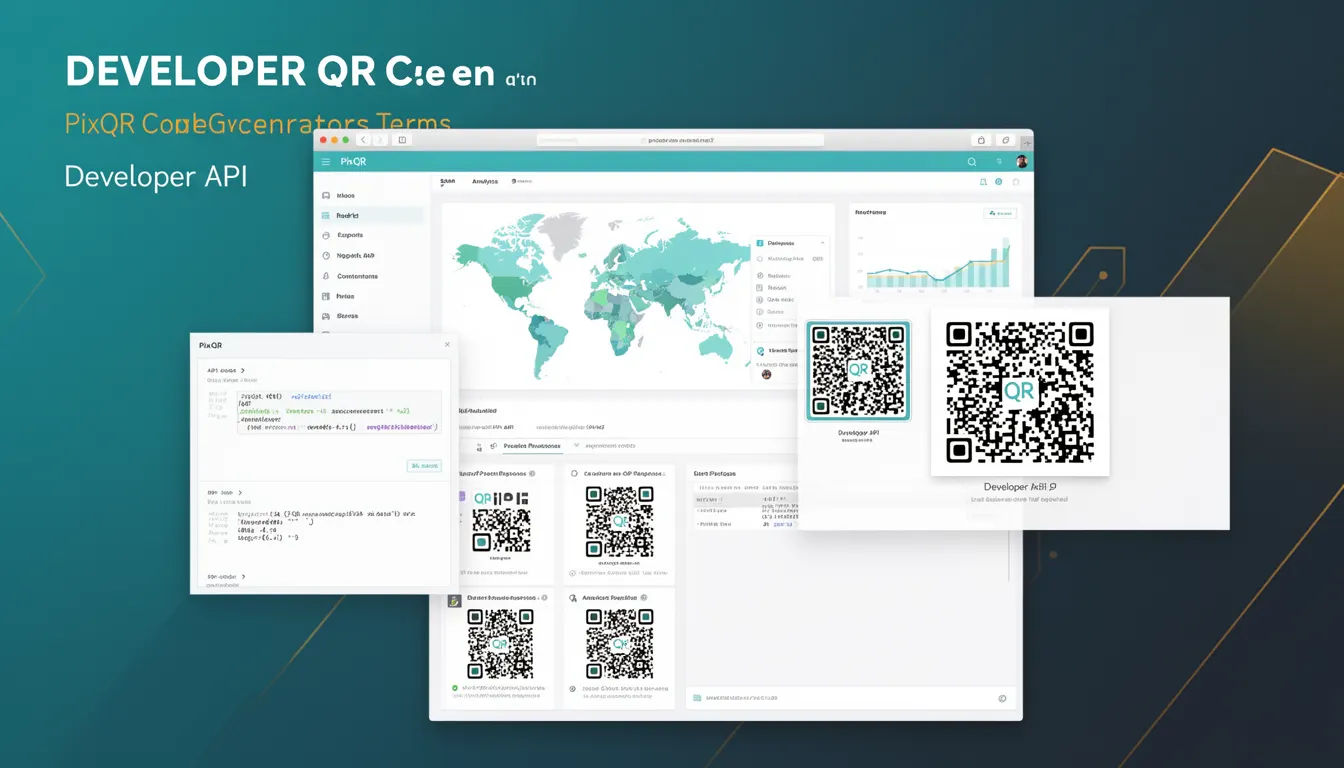Click the icon next to Developer API under the large QR
This screenshot has width=1344, height=768.
[1051, 487]
